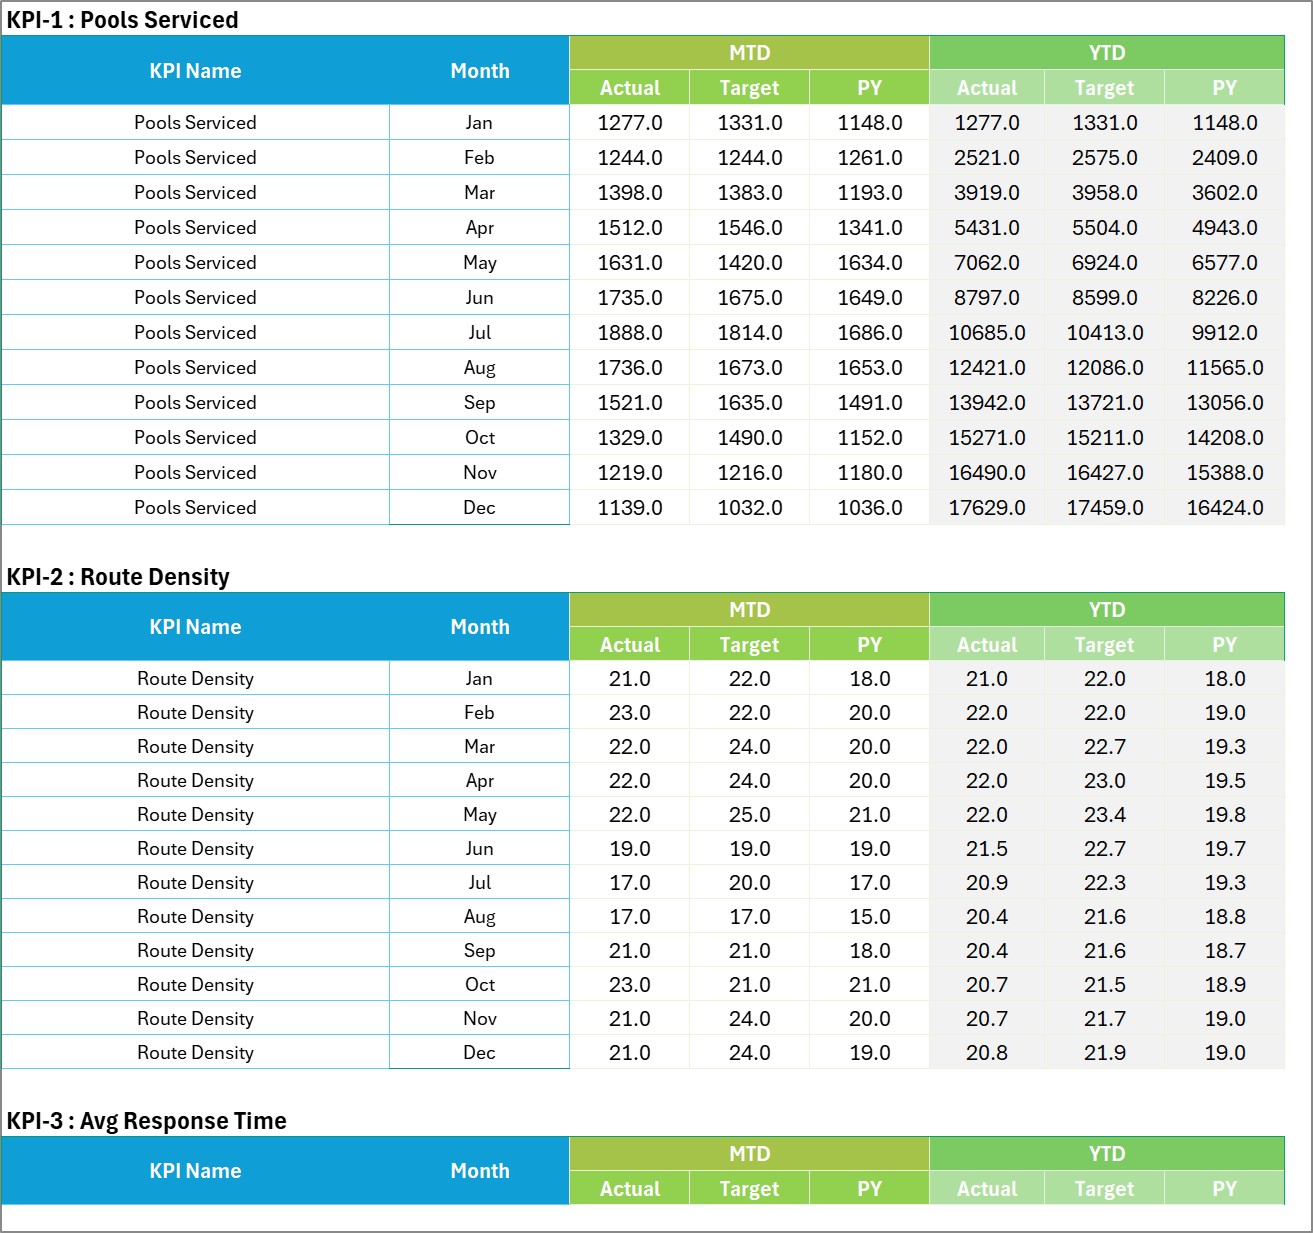The height and width of the screenshot is (1233, 1313).
Task: Select KPI Name header in Pools Serviced table
Action: [195, 71]
